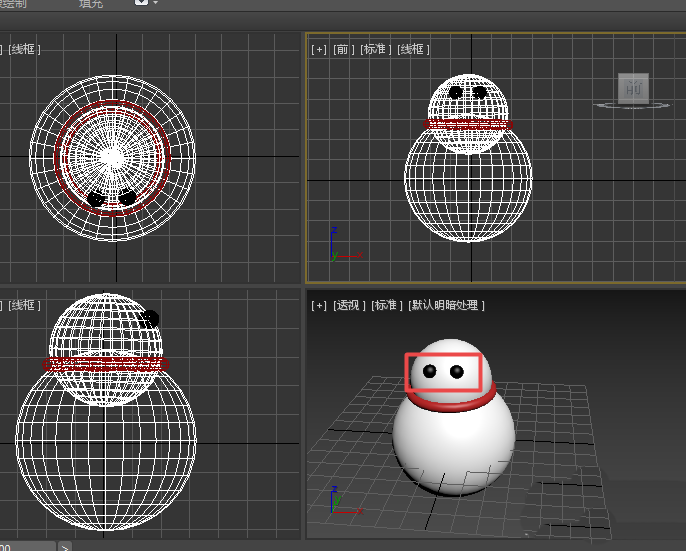The image size is (686, 551).
Task: Click the time slider right arrow button
Action: pyautogui.click(x=64, y=546)
